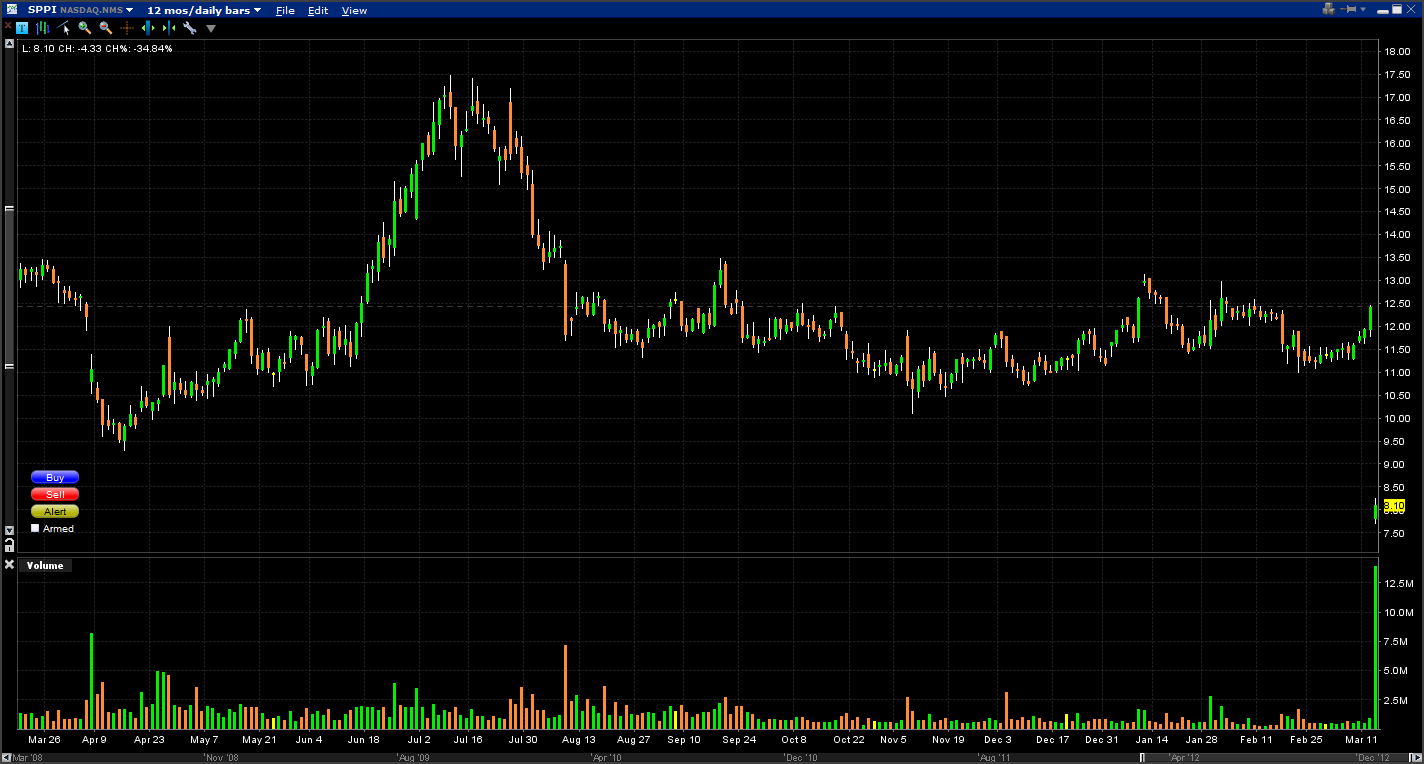
Task: Click the zoom out magnifier
Action: 105,28
